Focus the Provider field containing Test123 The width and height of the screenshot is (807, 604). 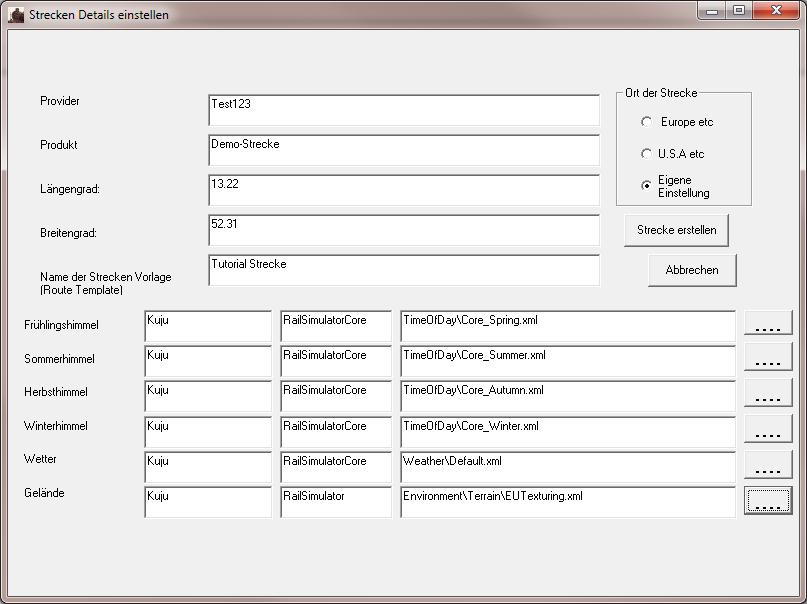point(404,110)
